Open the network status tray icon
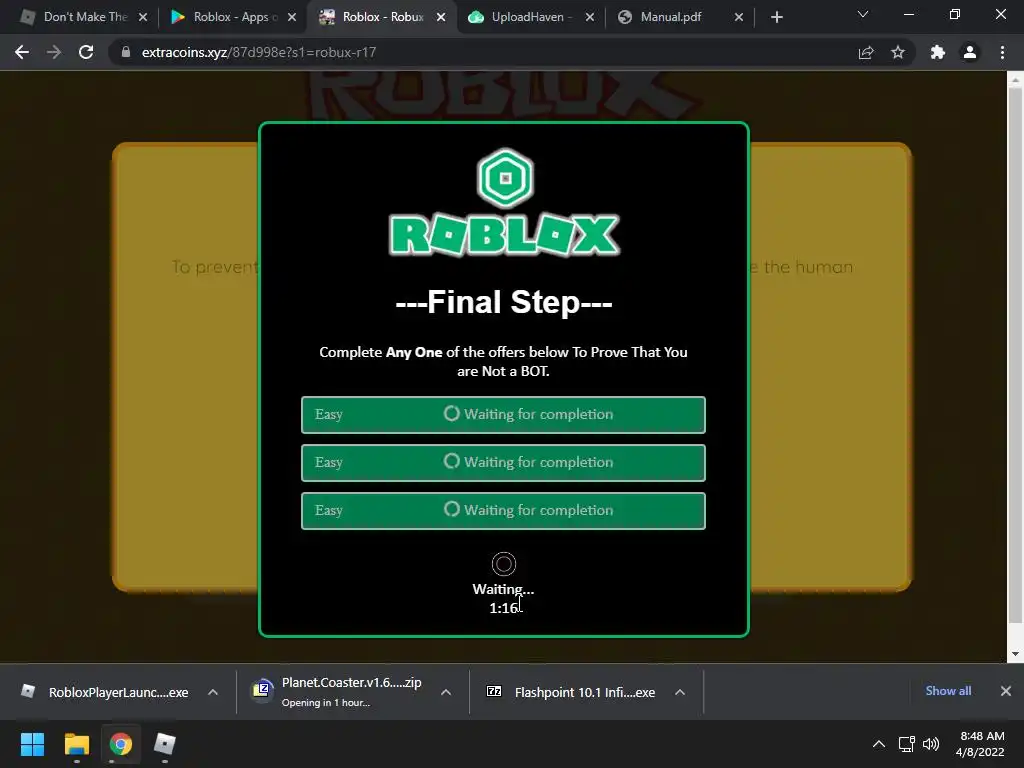Screen dimensions: 1024x768 click(906, 744)
